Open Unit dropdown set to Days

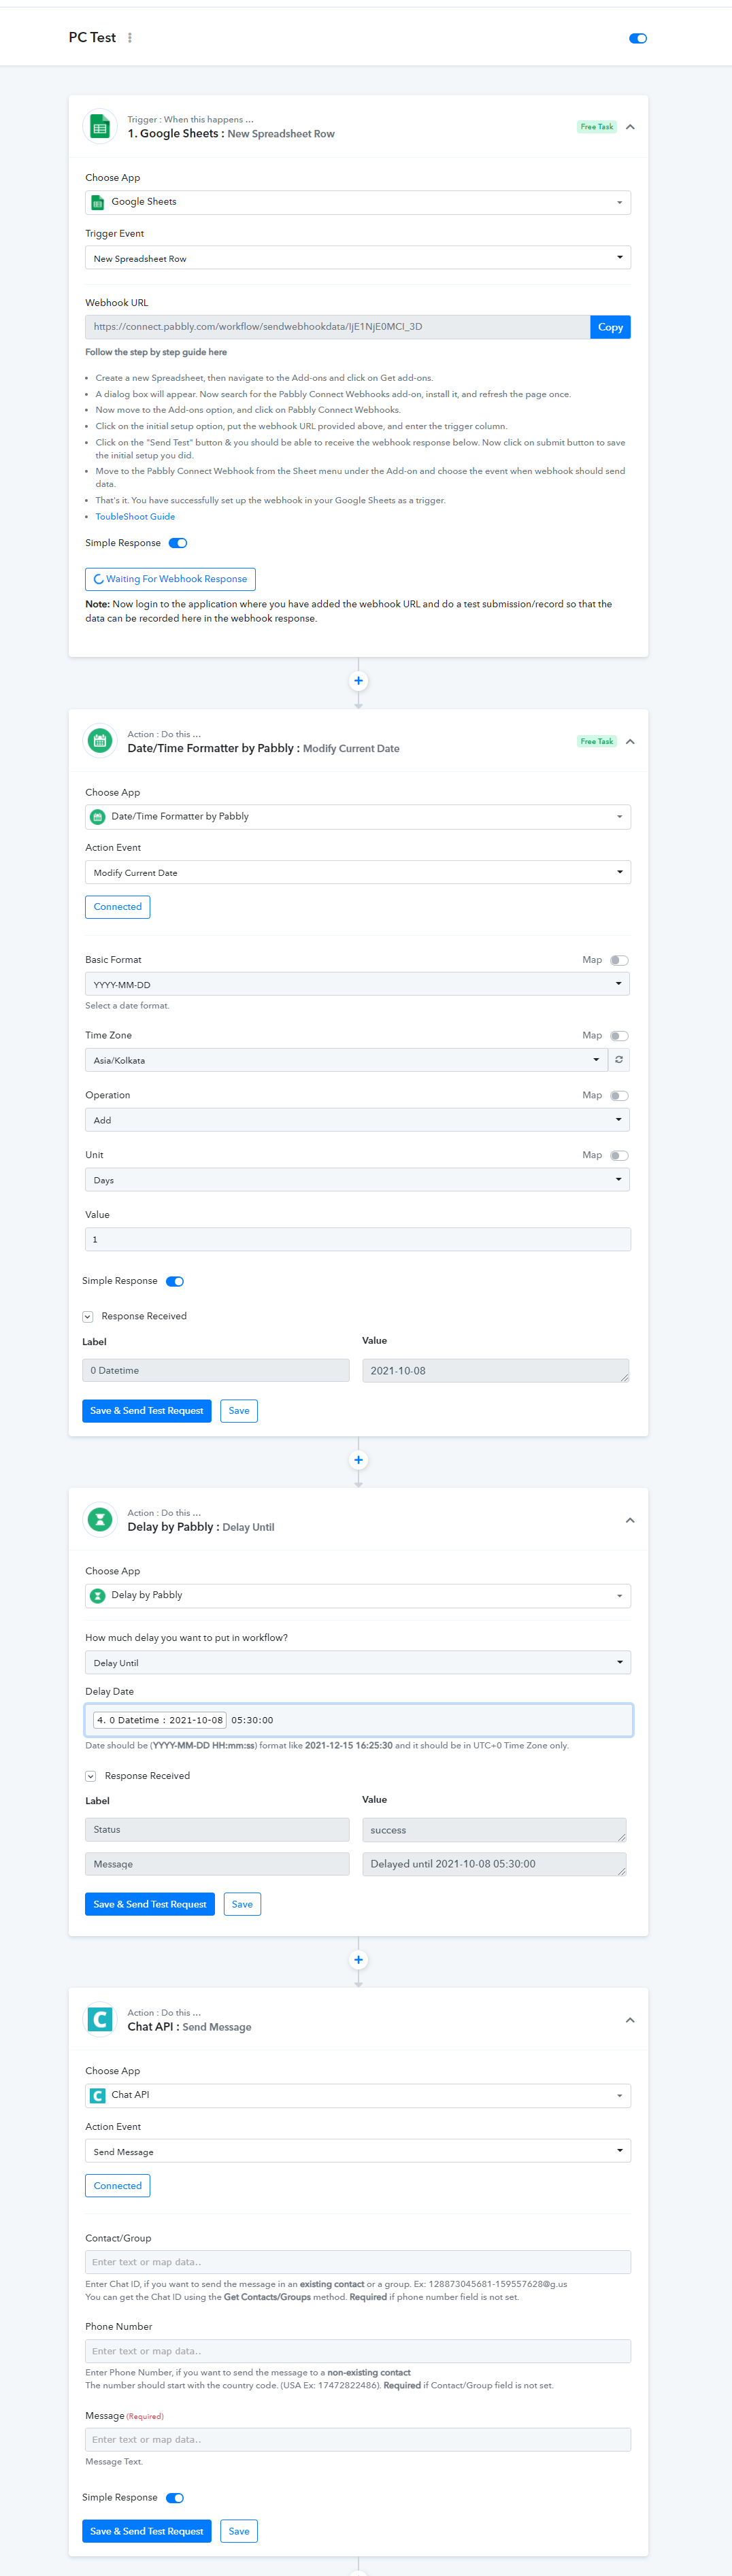tap(358, 1180)
